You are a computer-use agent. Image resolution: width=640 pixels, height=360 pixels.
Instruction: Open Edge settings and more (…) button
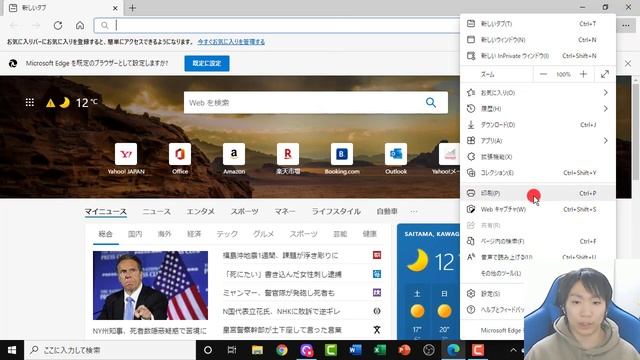pos(626,25)
